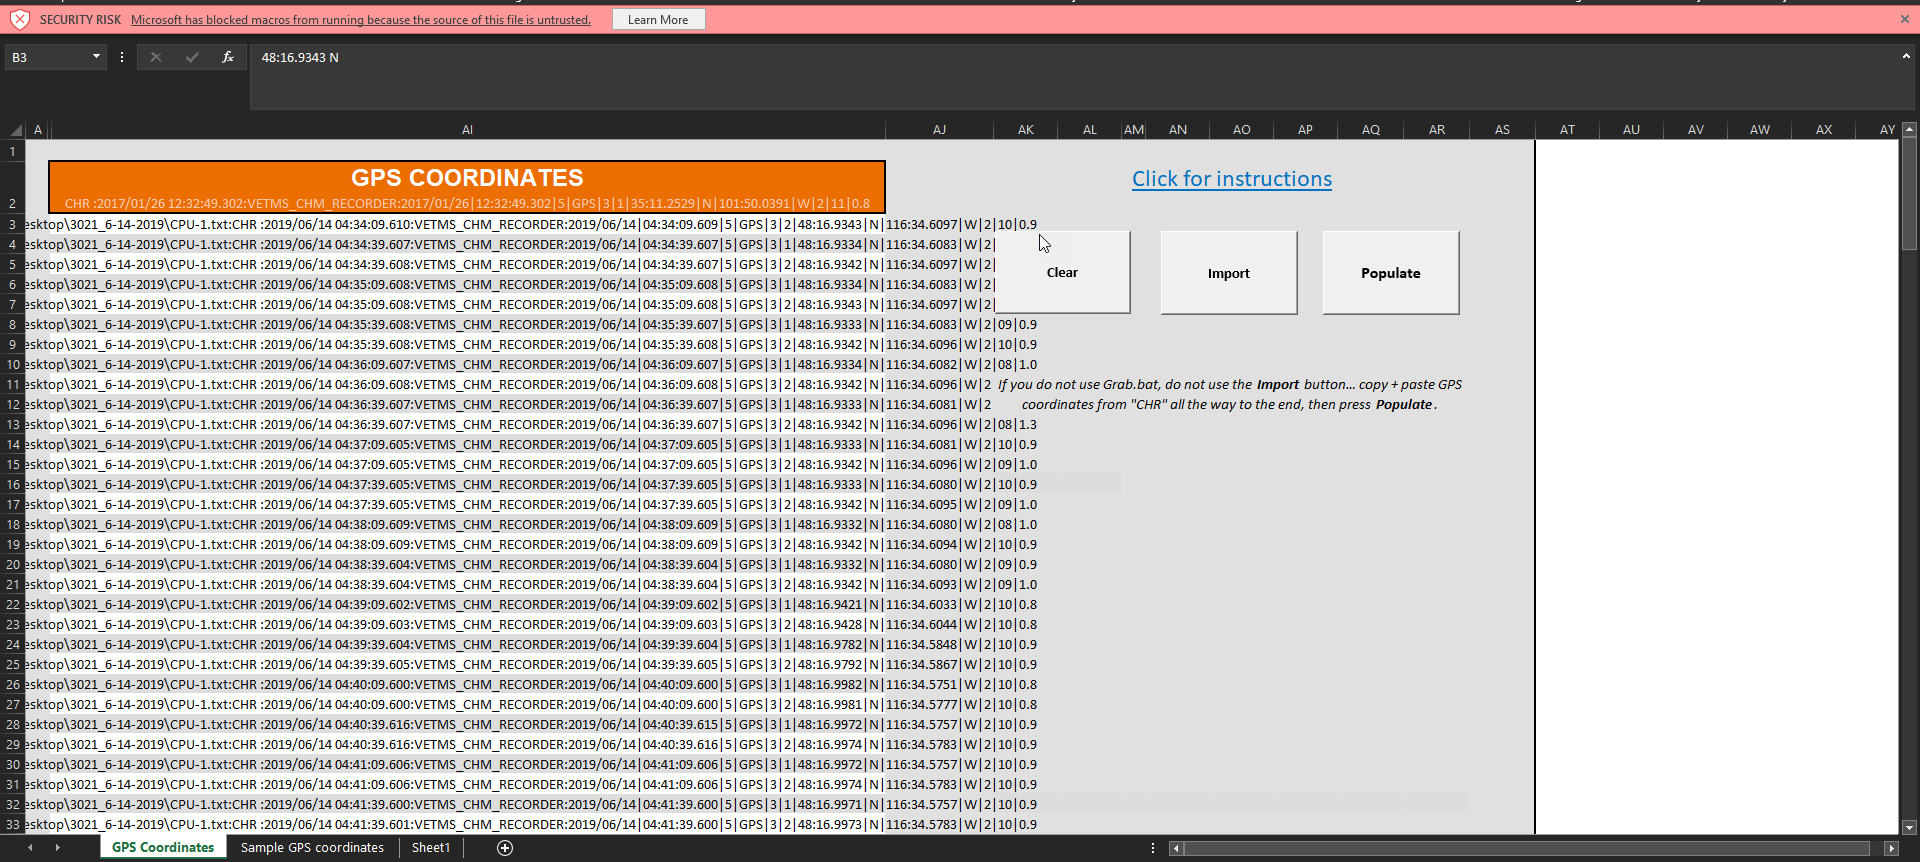Open the Insert Function fx icon
This screenshot has width=1920, height=862.
pyautogui.click(x=228, y=57)
